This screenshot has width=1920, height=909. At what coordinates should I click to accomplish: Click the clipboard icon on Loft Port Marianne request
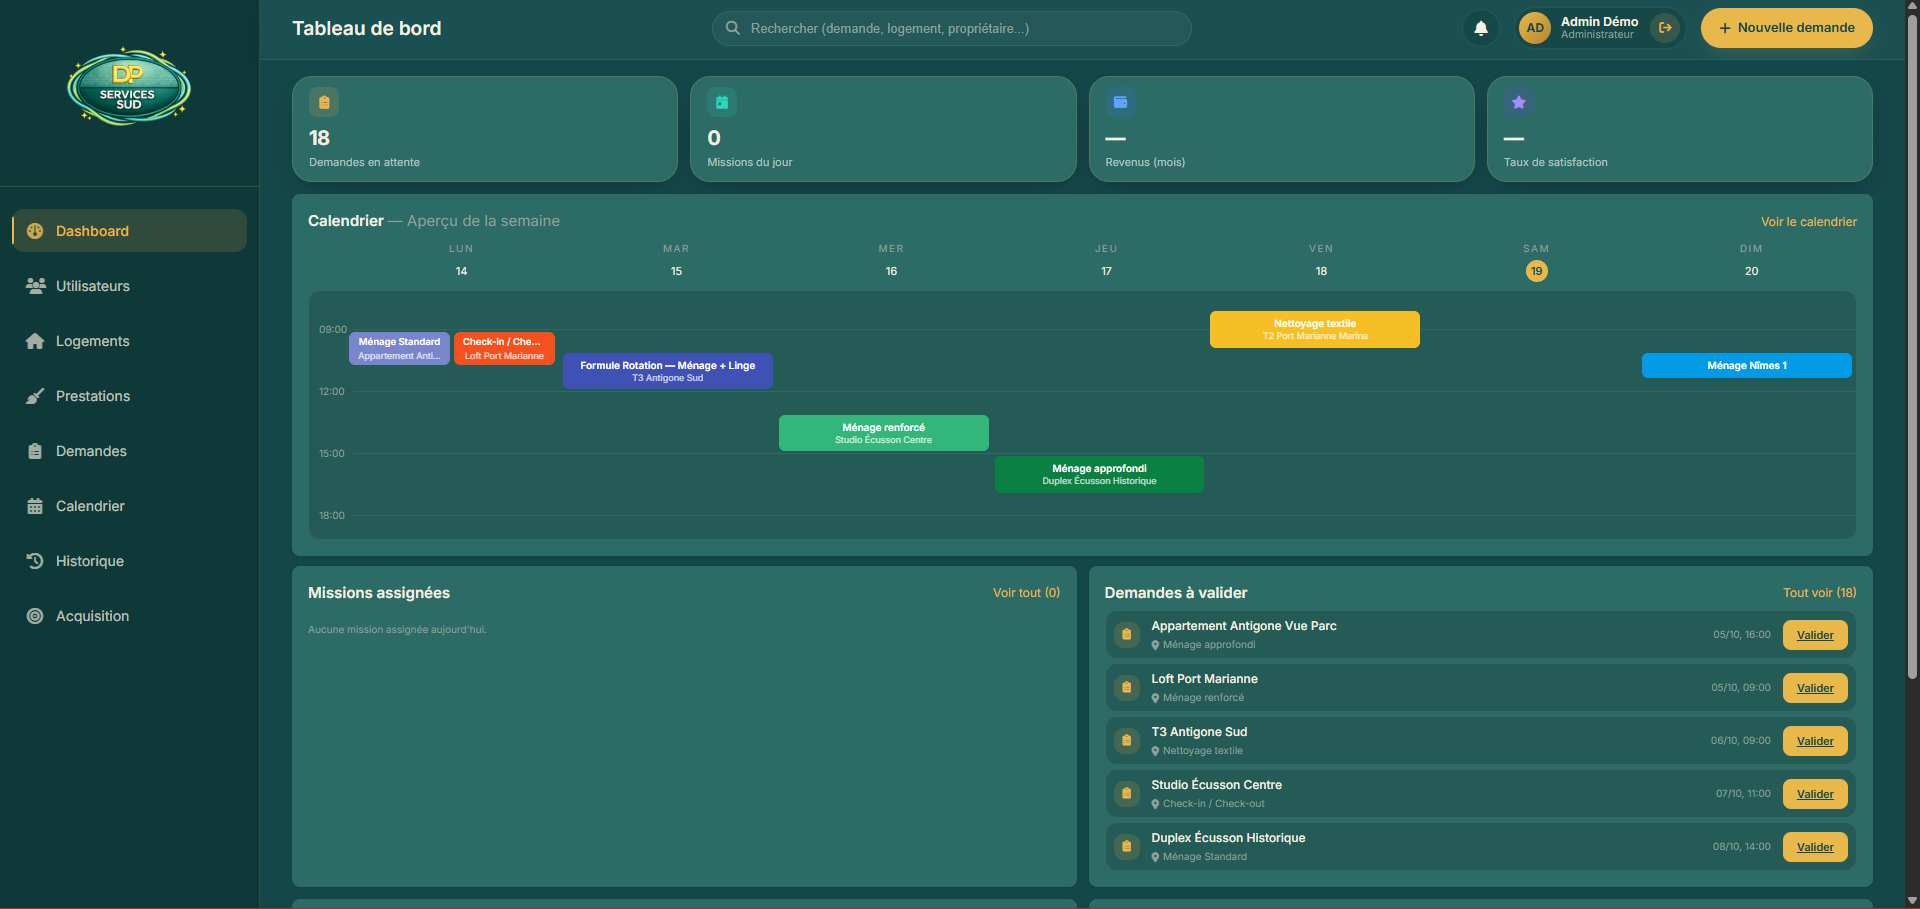[x=1127, y=688]
